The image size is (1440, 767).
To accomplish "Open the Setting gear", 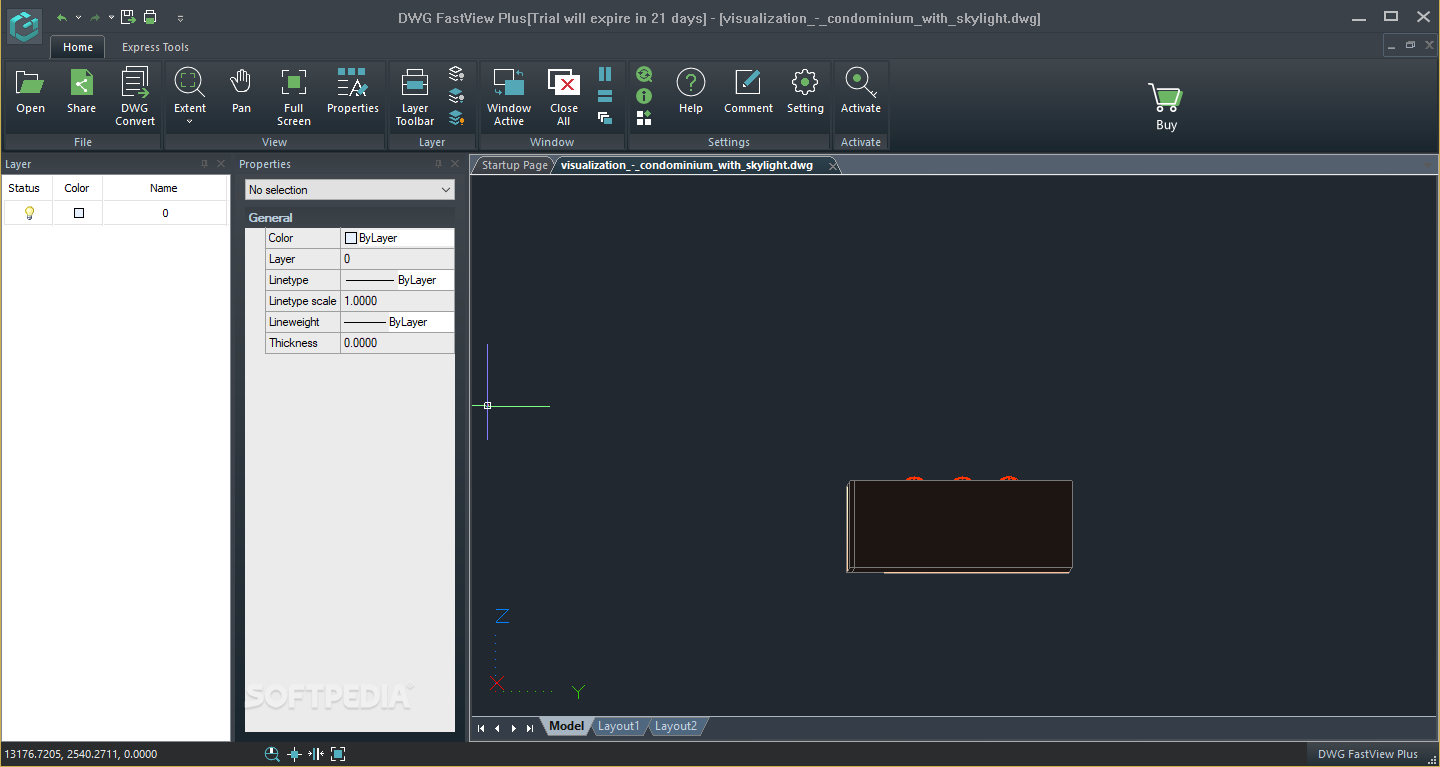I will (805, 92).
